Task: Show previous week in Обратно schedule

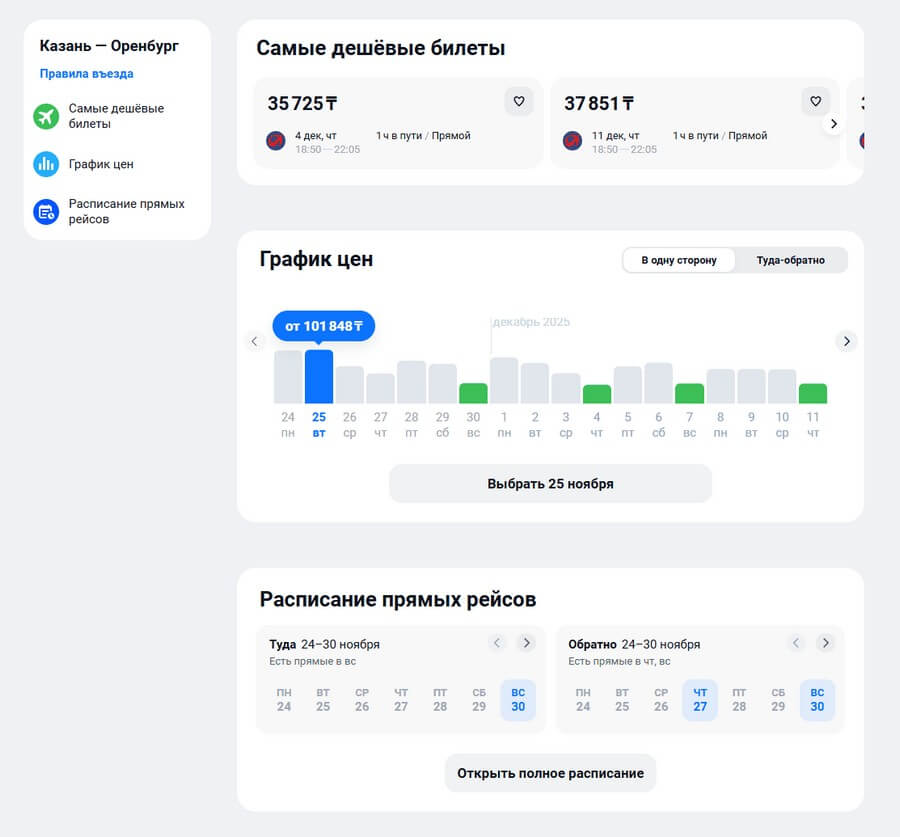Action: click(x=796, y=643)
